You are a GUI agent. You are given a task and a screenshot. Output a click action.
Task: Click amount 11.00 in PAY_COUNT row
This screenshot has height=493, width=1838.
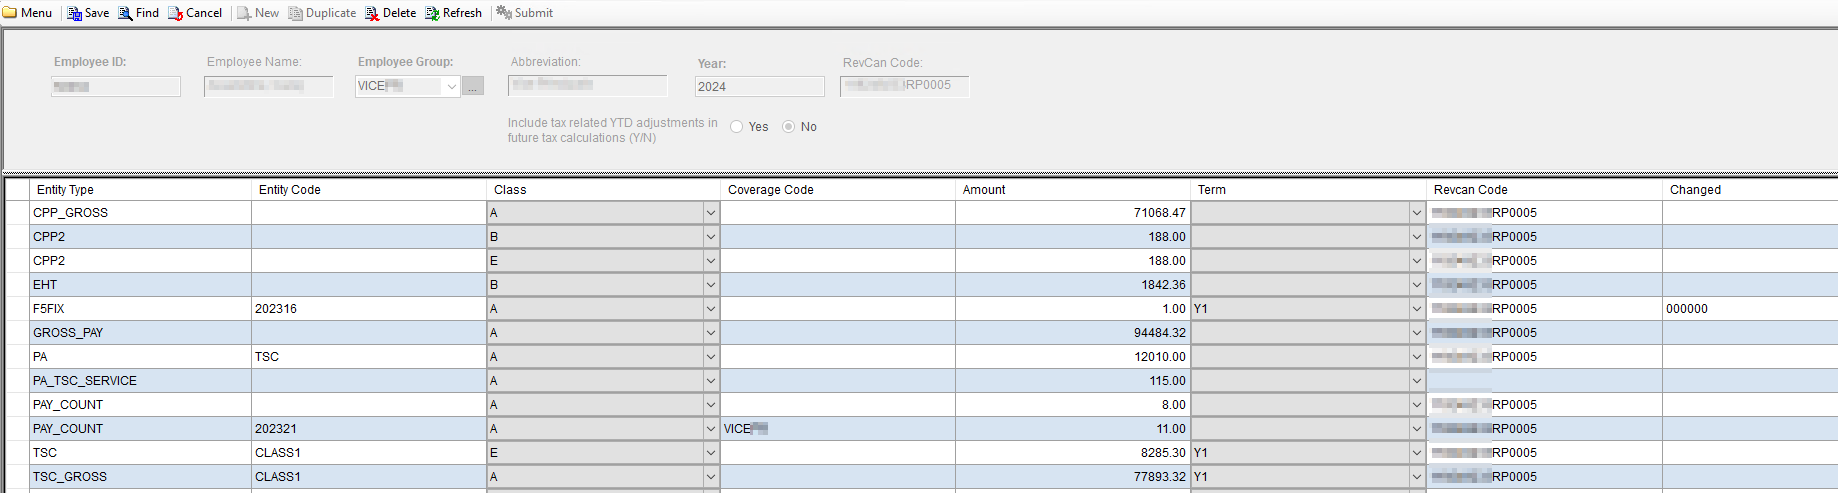point(1171,429)
